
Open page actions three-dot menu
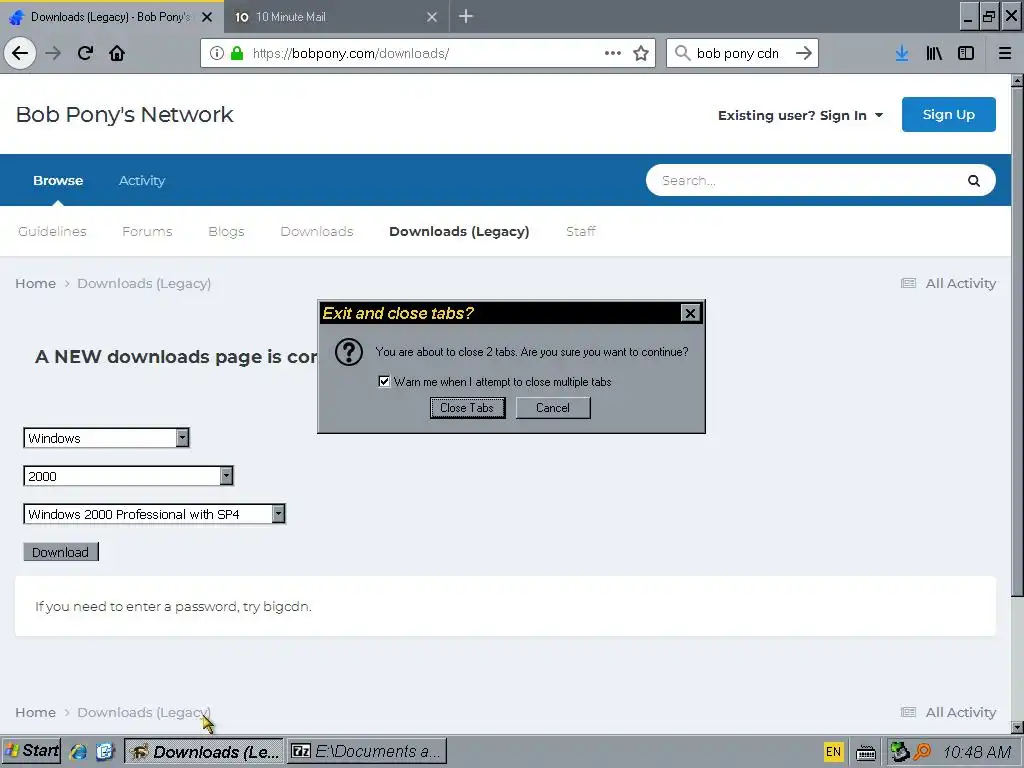[x=613, y=53]
